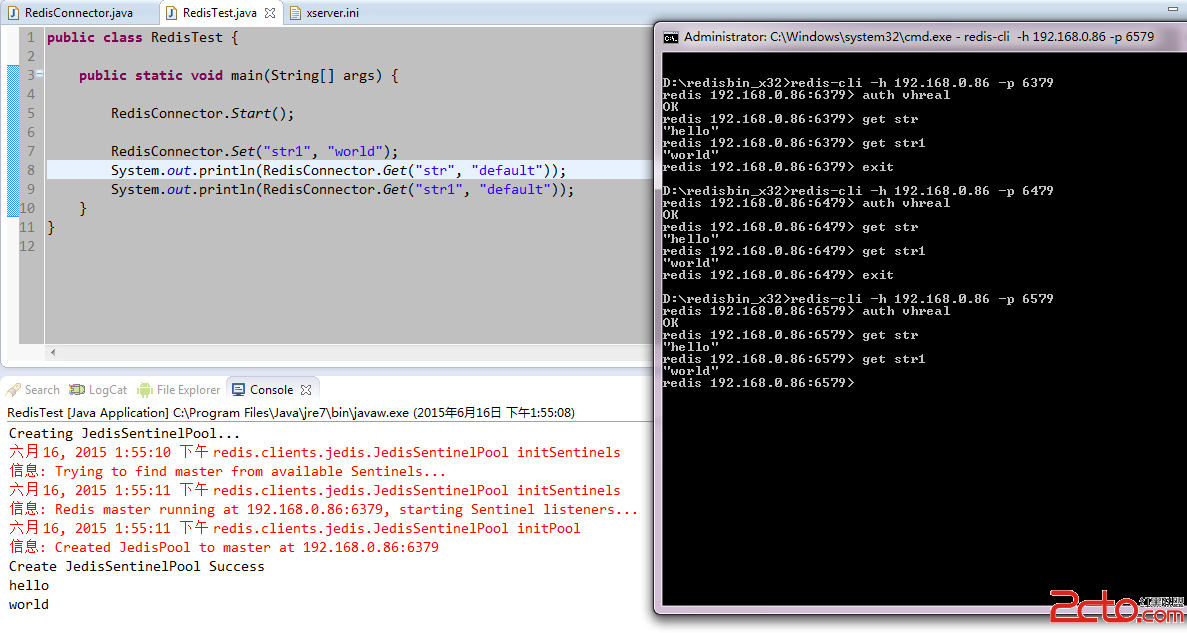Click the RedisConnector.Set str1 world line
The image size is (1187, 633).
pos(254,151)
